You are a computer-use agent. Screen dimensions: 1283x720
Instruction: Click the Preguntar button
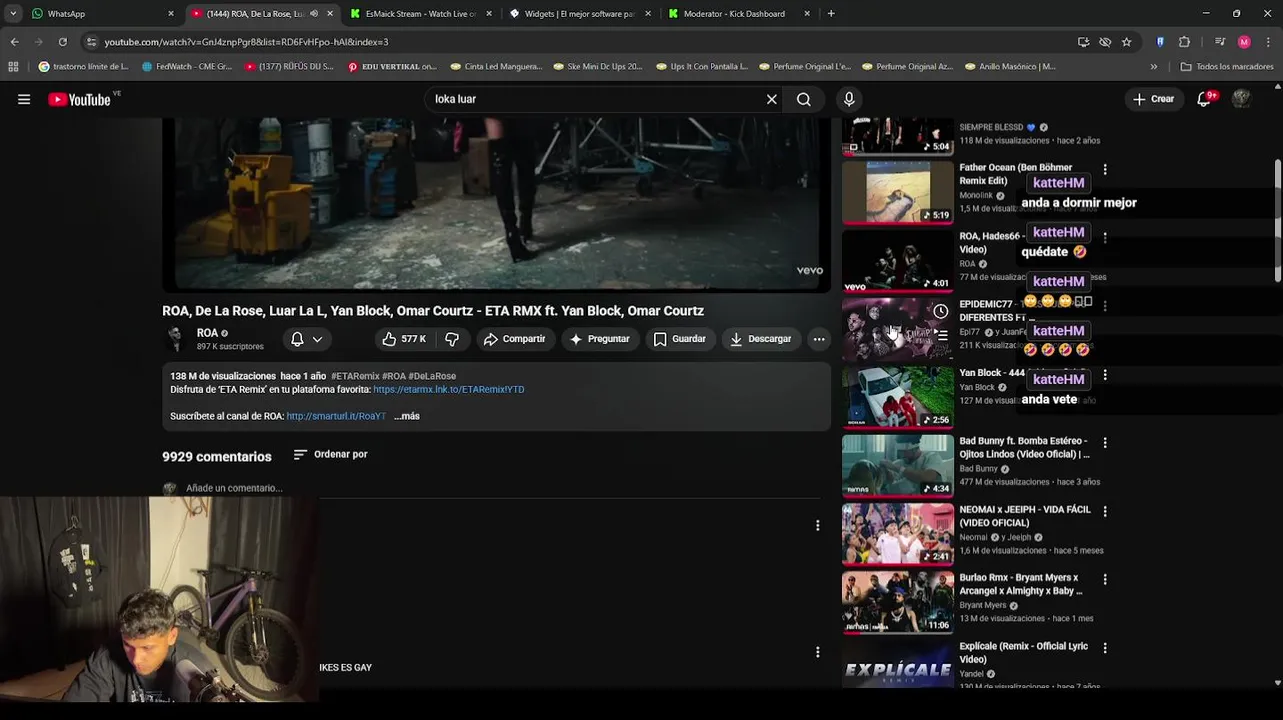pos(599,339)
